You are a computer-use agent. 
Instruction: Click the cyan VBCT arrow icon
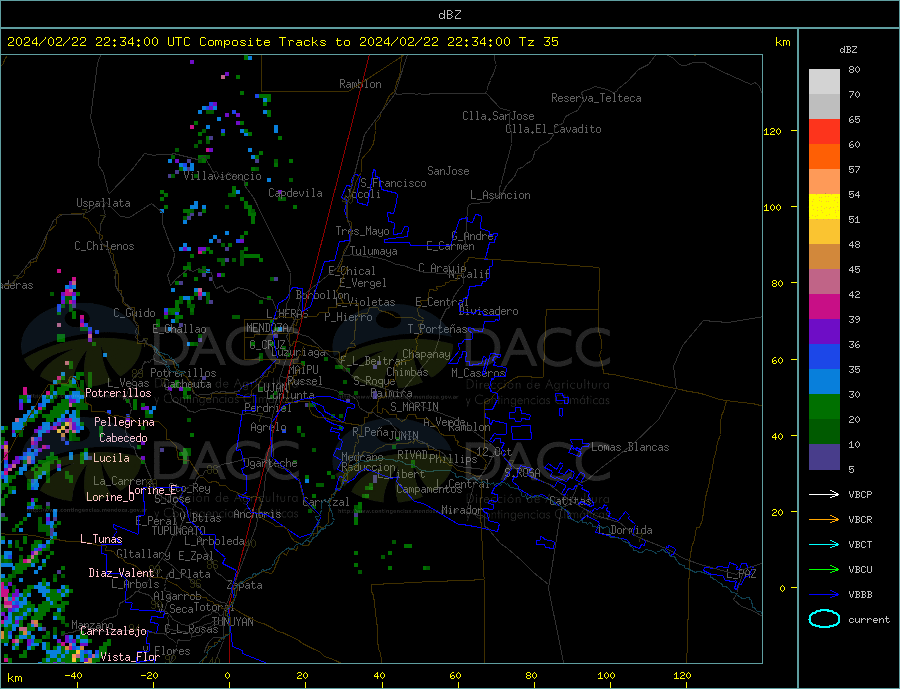pos(824,544)
